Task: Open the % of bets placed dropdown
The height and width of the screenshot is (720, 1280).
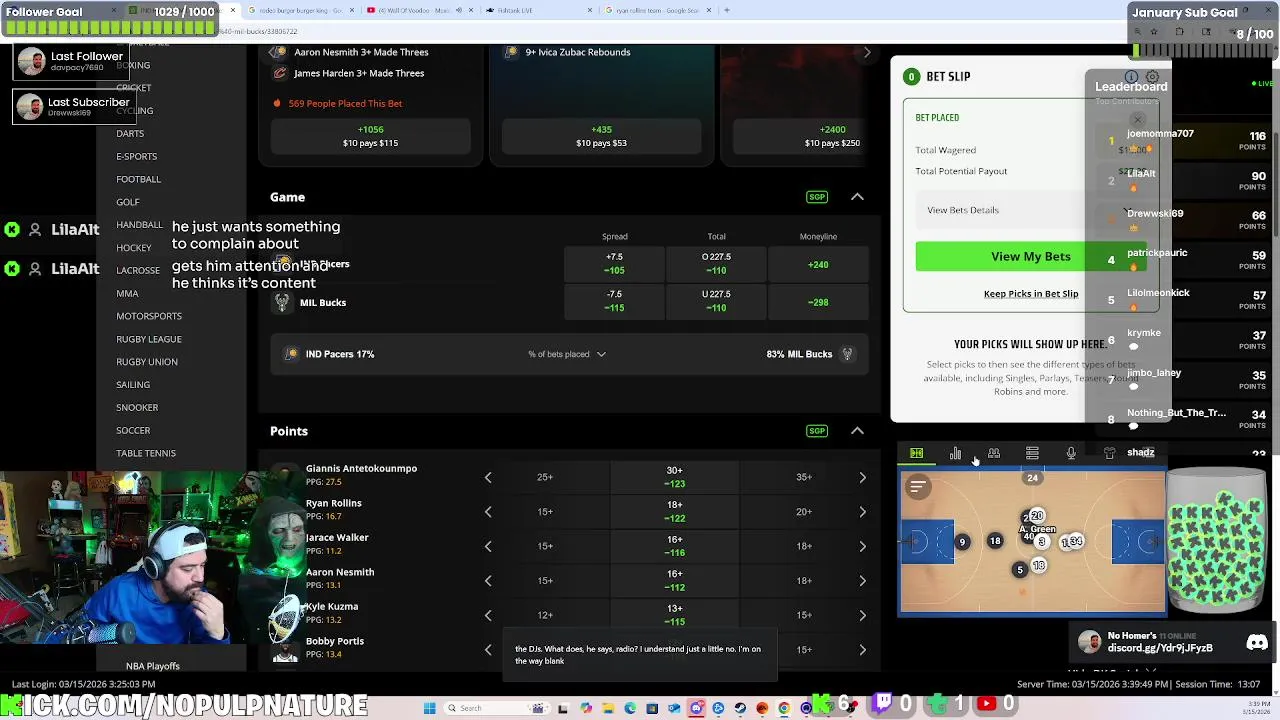Action: tap(567, 354)
